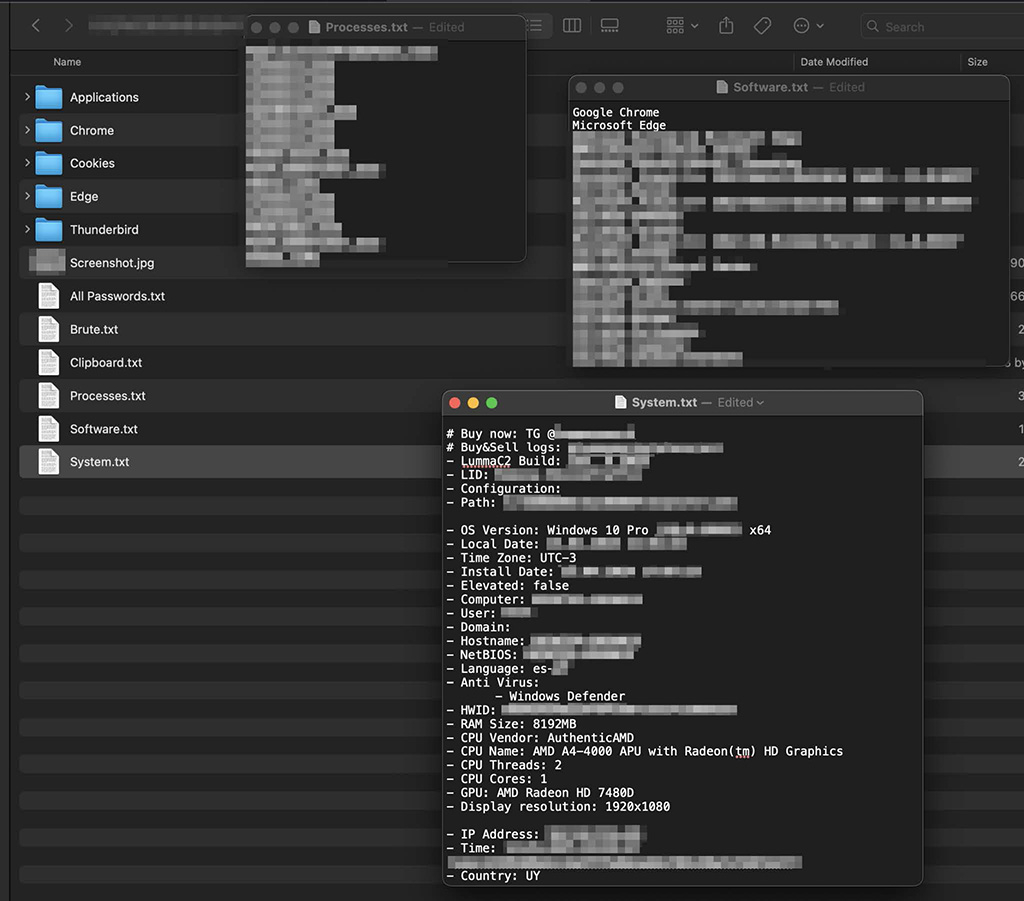The image size is (1024, 901).
Task: Sort by the Name column header
Action: coord(67,62)
